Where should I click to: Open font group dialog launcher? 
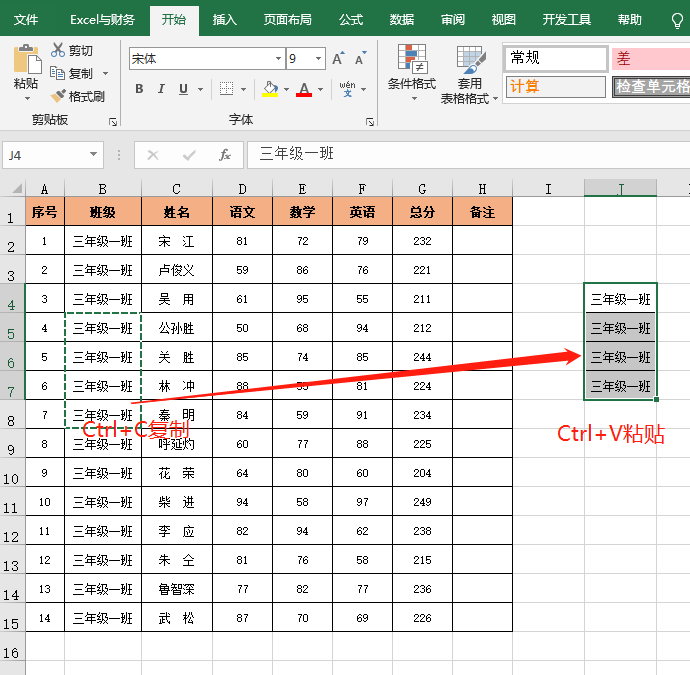(370, 122)
